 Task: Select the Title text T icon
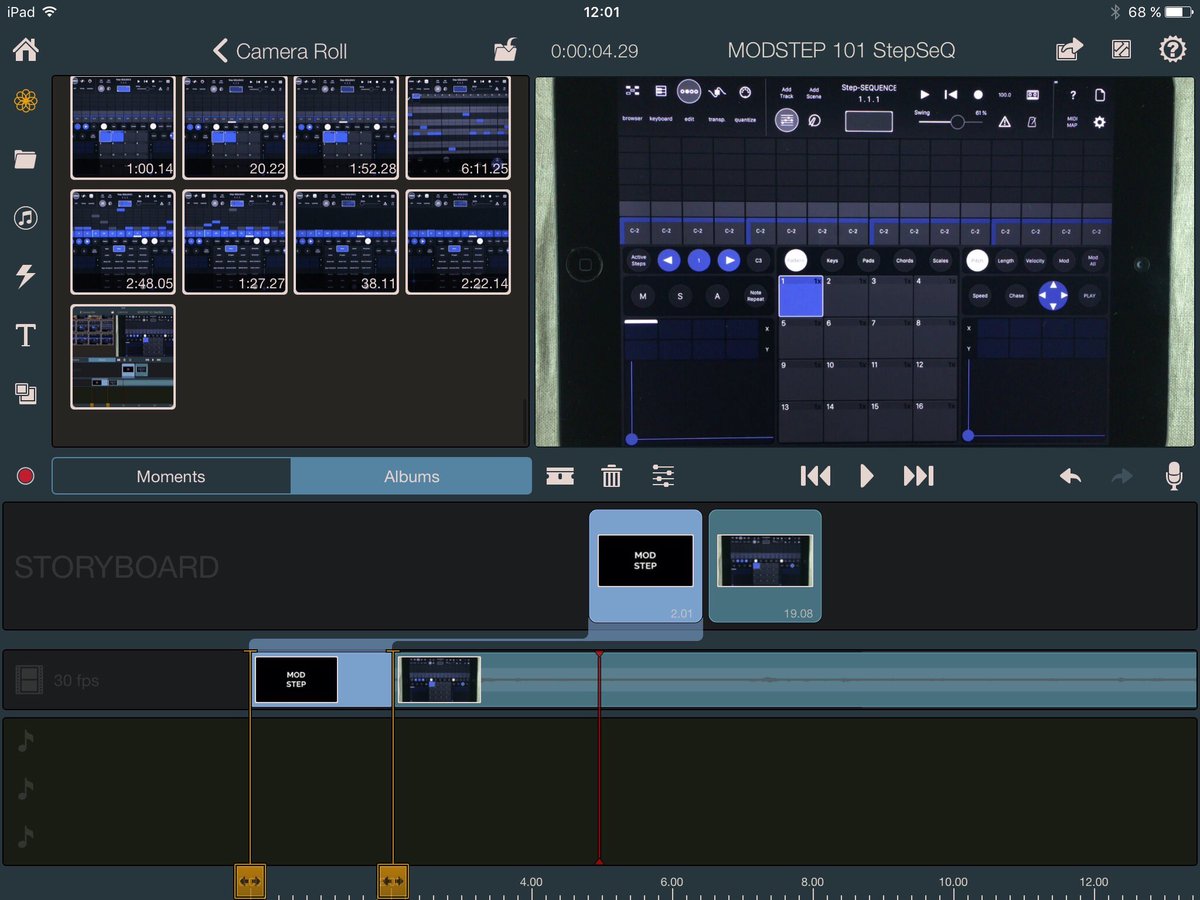coord(25,335)
